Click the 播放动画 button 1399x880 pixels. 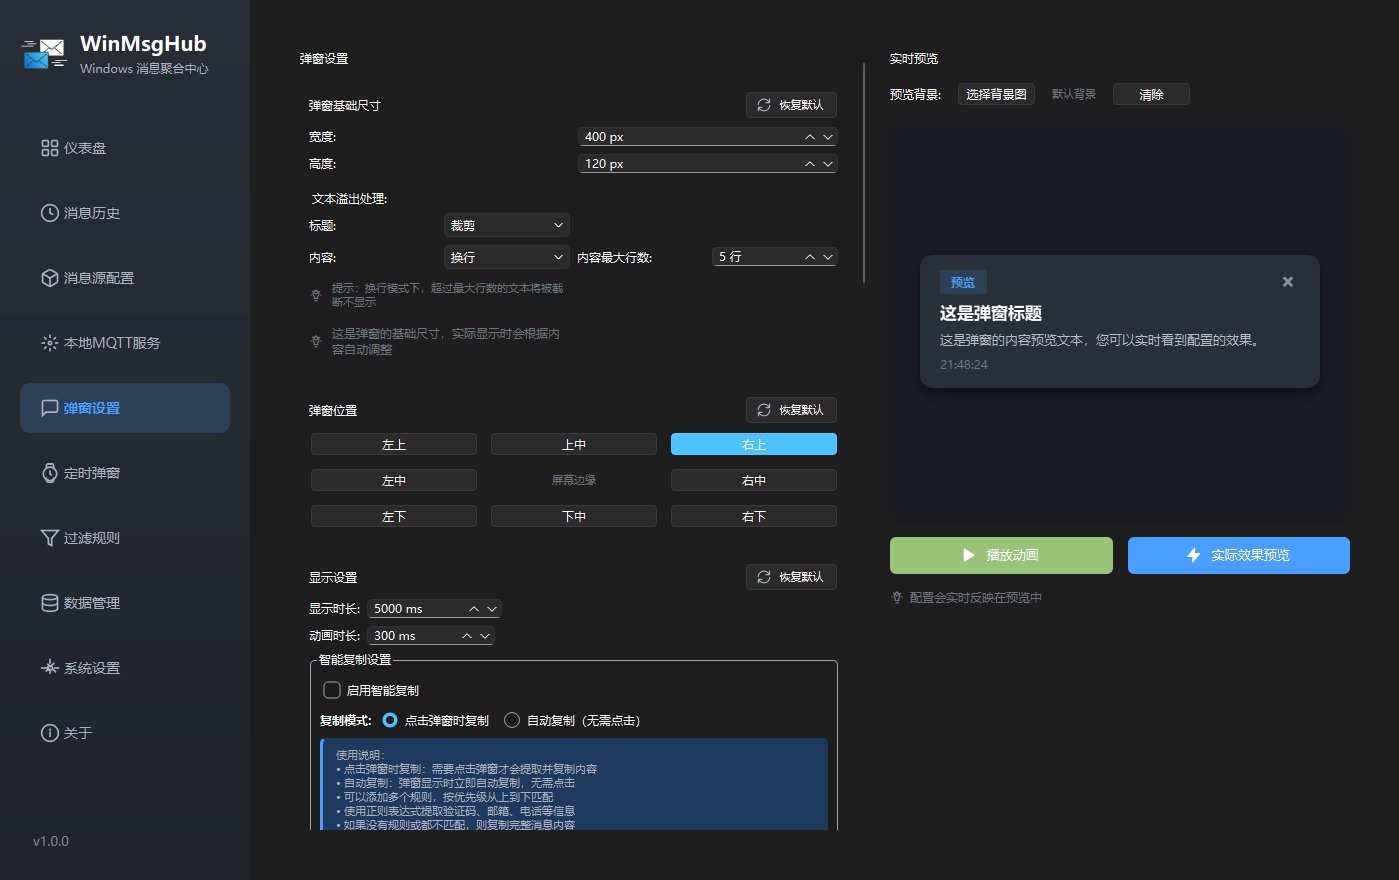(1000, 555)
